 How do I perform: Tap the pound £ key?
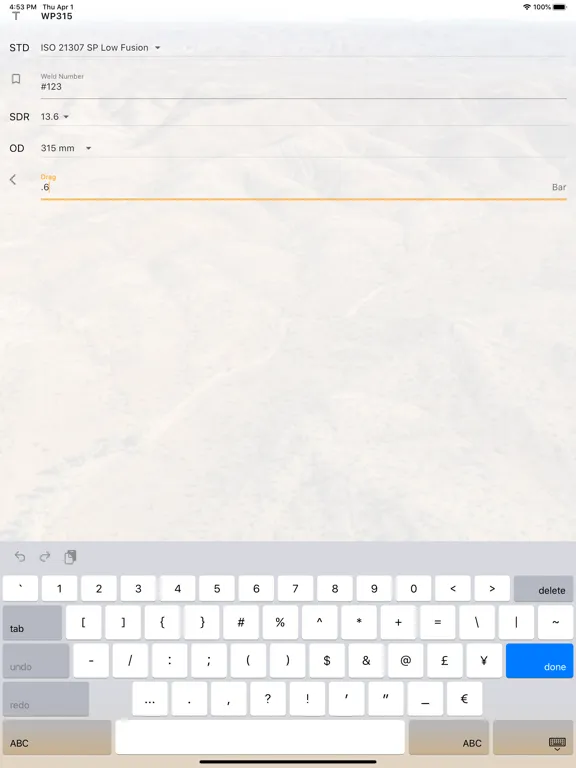coord(445,661)
